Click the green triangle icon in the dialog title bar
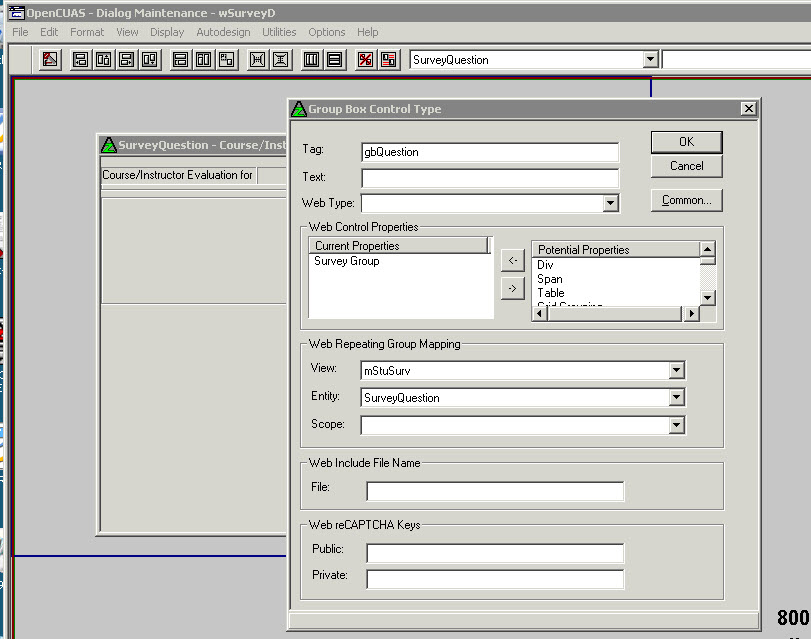Image resolution: width=811 pixels, height=639 pixels. tap(299, 109)
